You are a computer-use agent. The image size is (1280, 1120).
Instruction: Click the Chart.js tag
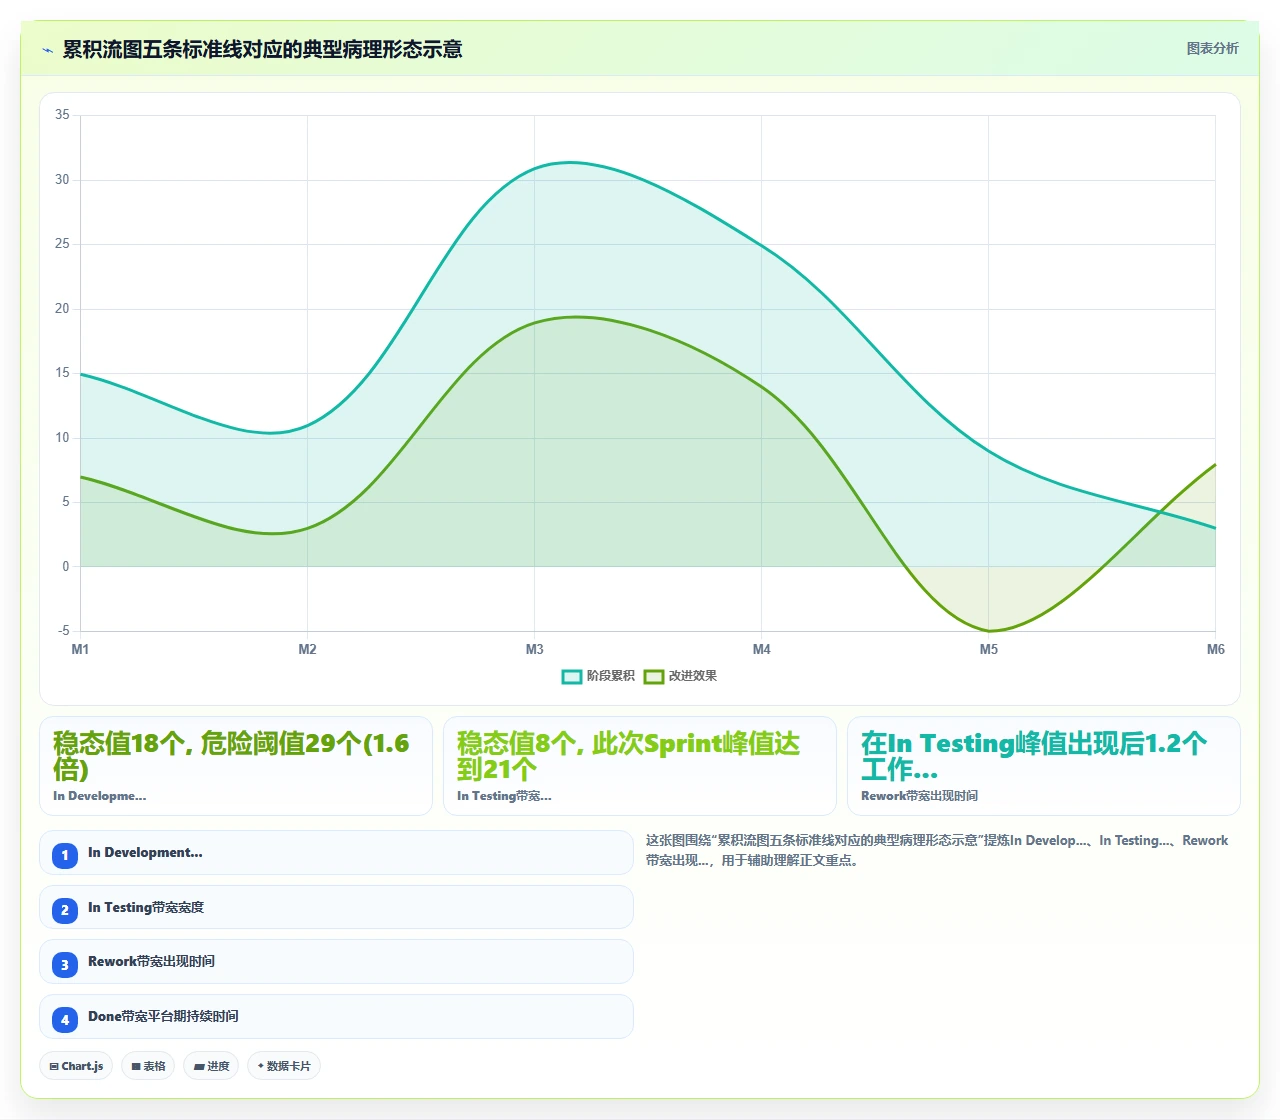coord(76,1066)
